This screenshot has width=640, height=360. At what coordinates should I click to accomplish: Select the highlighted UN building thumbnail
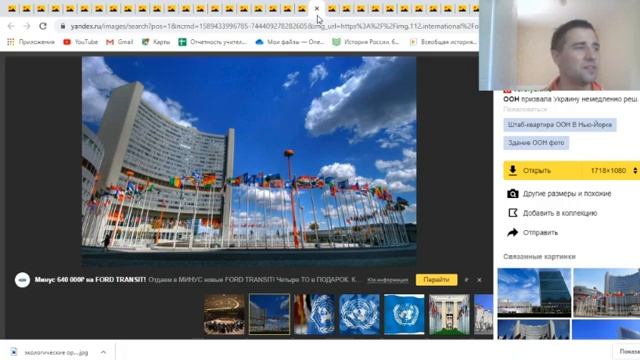(269, 314)
